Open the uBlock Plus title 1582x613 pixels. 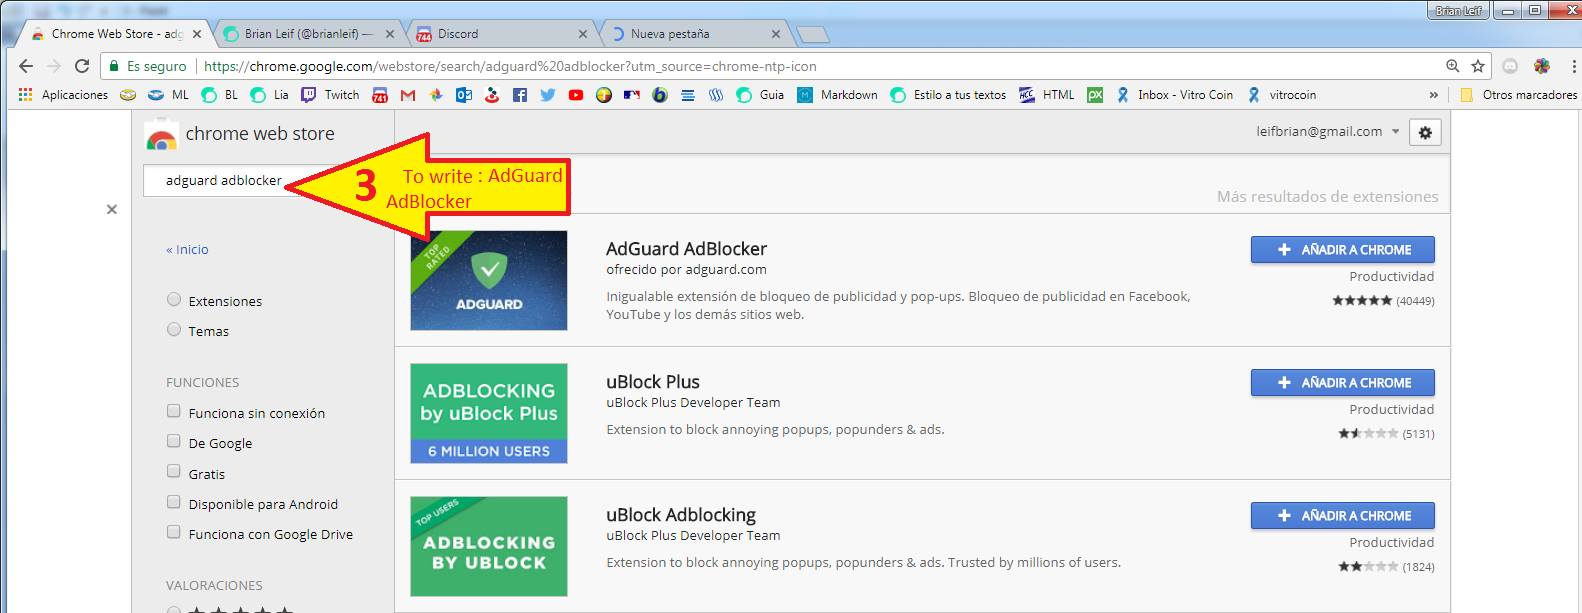653,382
